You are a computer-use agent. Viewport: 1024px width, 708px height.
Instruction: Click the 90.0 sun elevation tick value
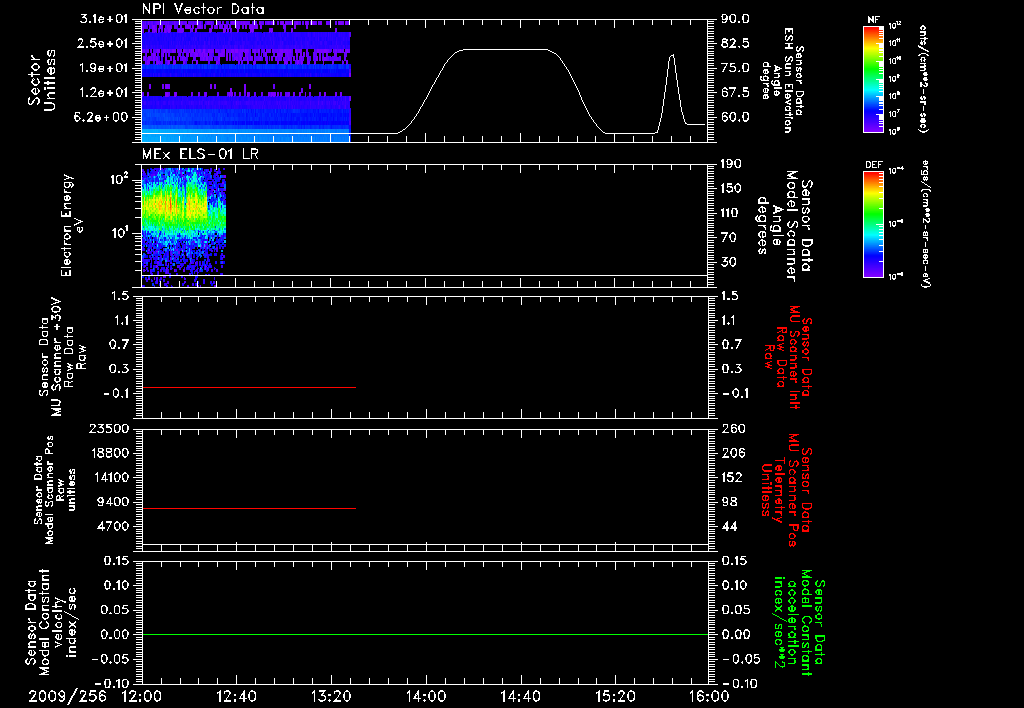point(735,19)
